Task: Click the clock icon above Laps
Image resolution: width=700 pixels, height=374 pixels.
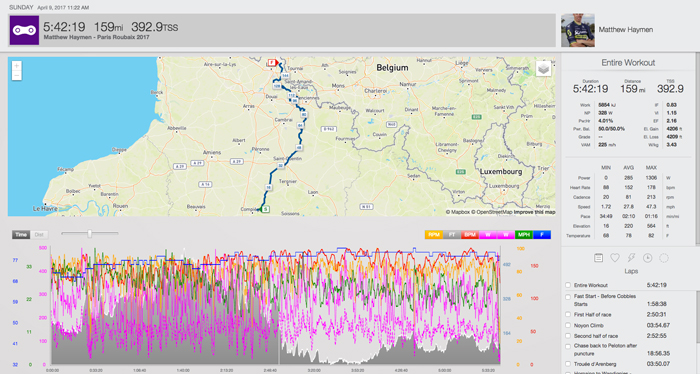Action: 647,258
